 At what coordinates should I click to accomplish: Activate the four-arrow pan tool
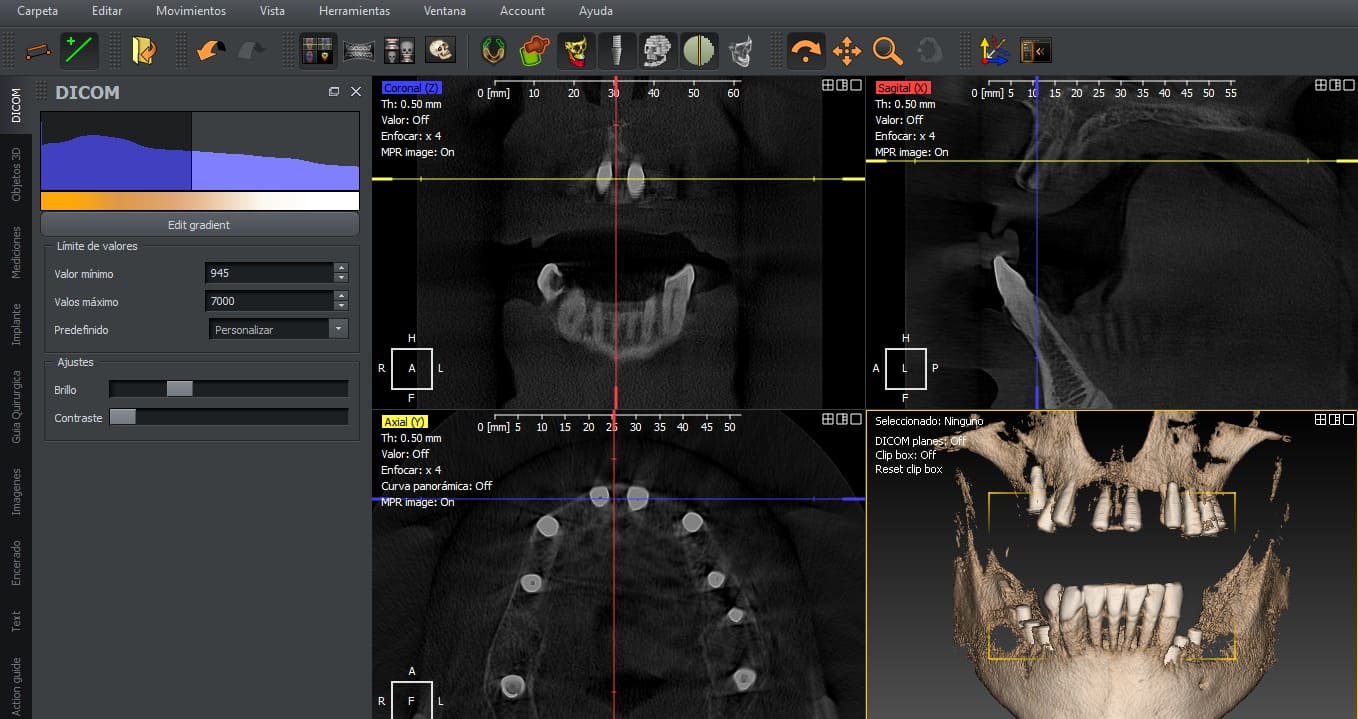click(x=847, y=50)
